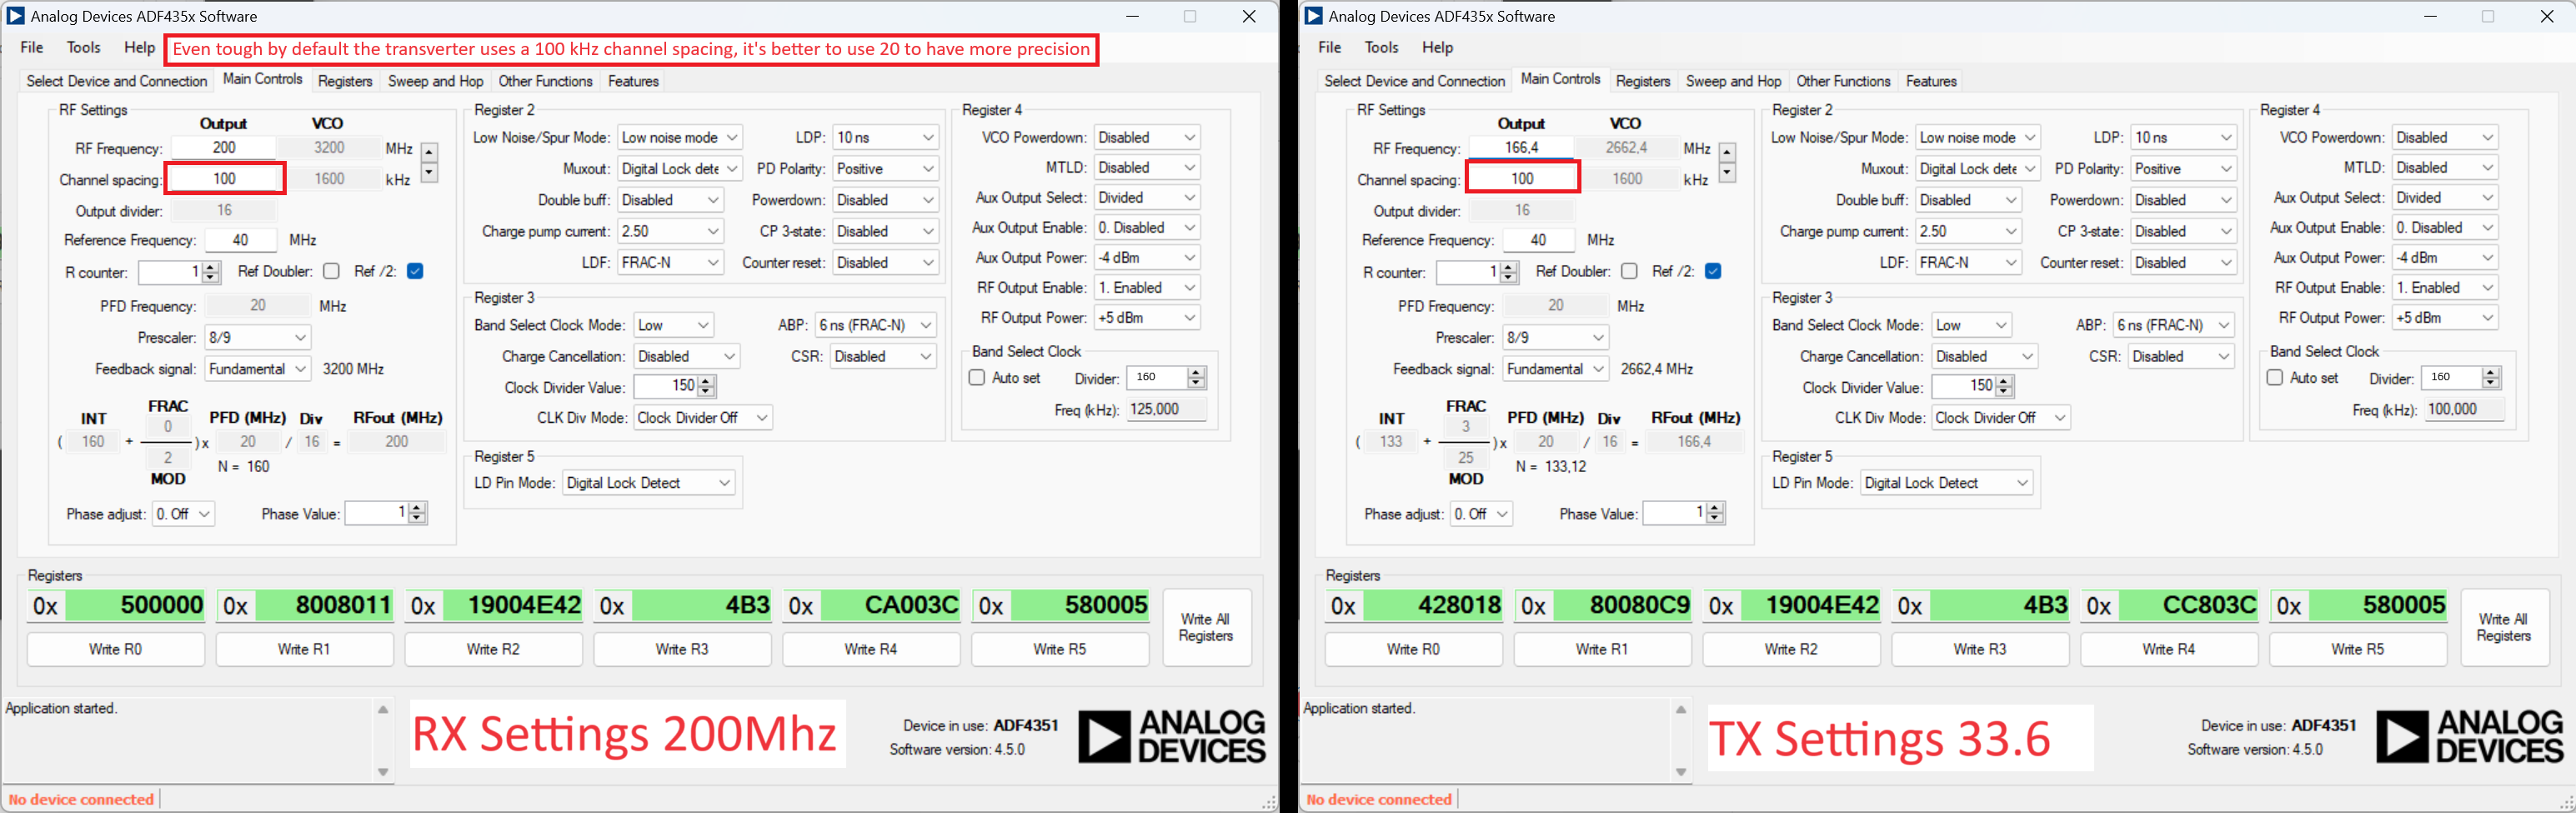The width and height of the screenshot is (2576, 813).
Task: Open VCO Powerdown dropdown in left window
Action: click(x=1147, y=137)
